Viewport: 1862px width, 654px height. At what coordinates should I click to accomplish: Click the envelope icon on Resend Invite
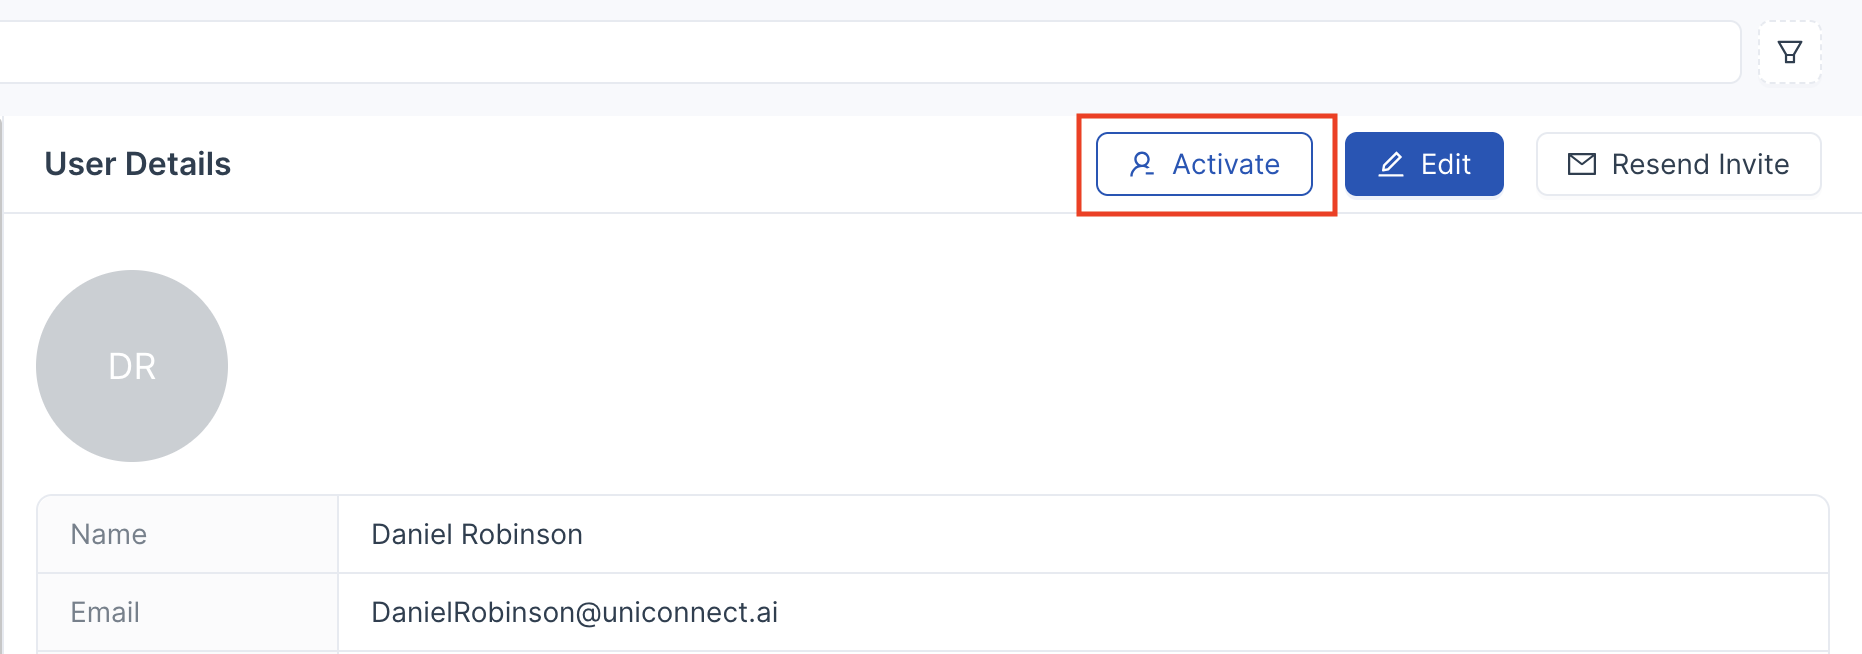point(1582,164)
